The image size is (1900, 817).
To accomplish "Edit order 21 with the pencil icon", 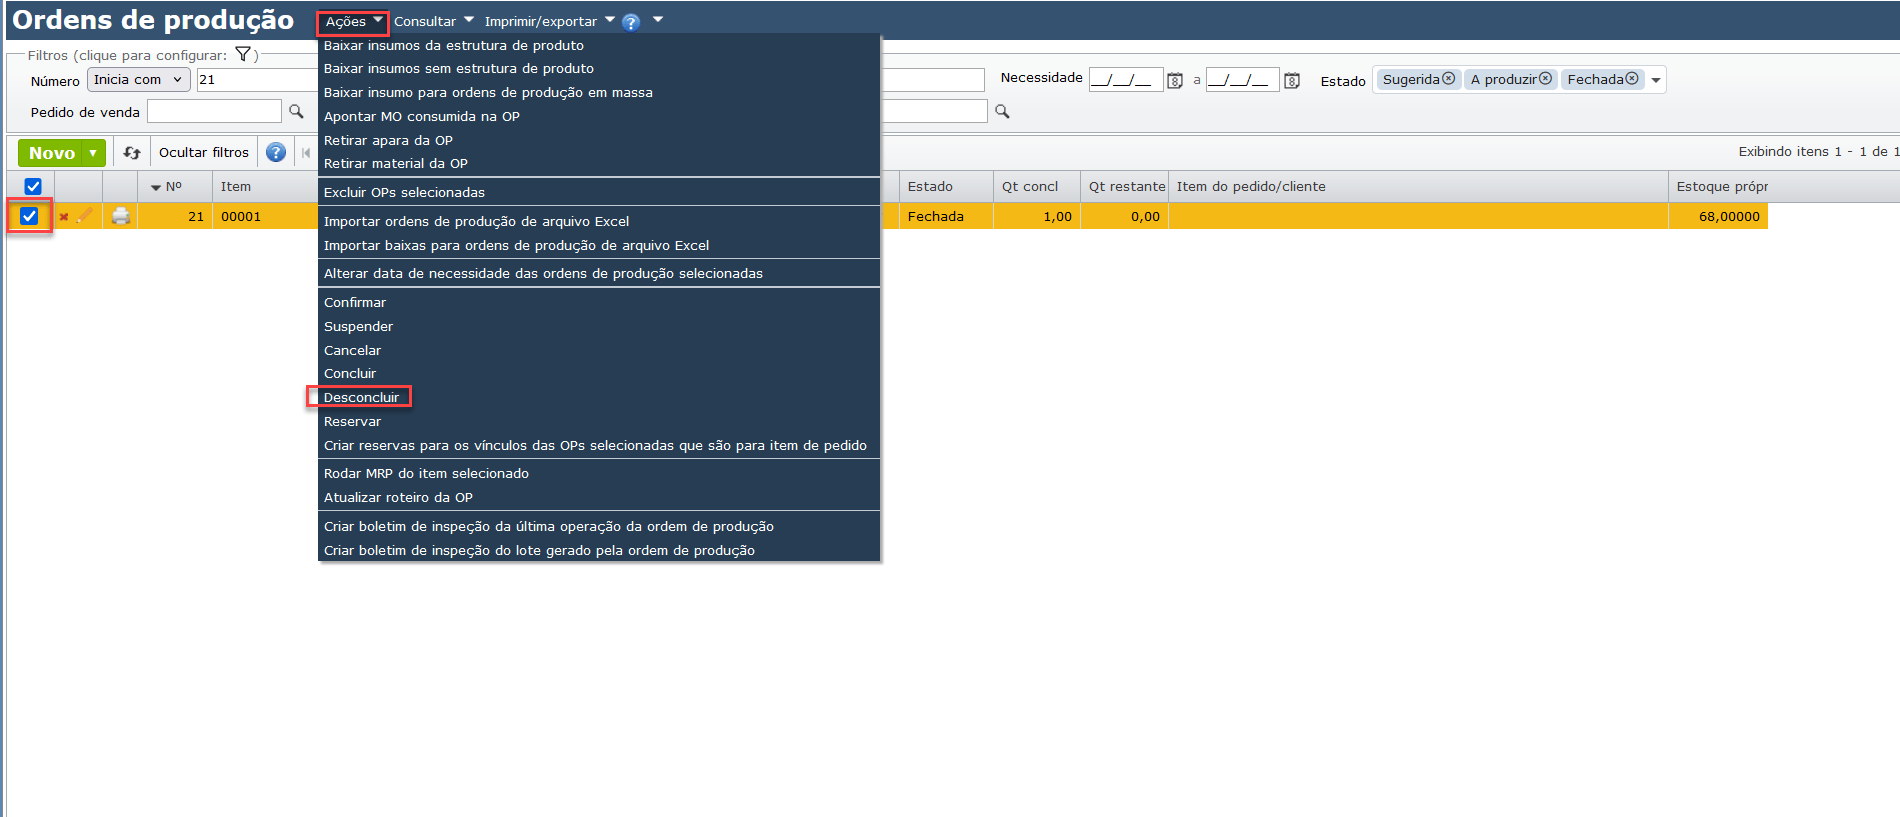I will point(85,215).
